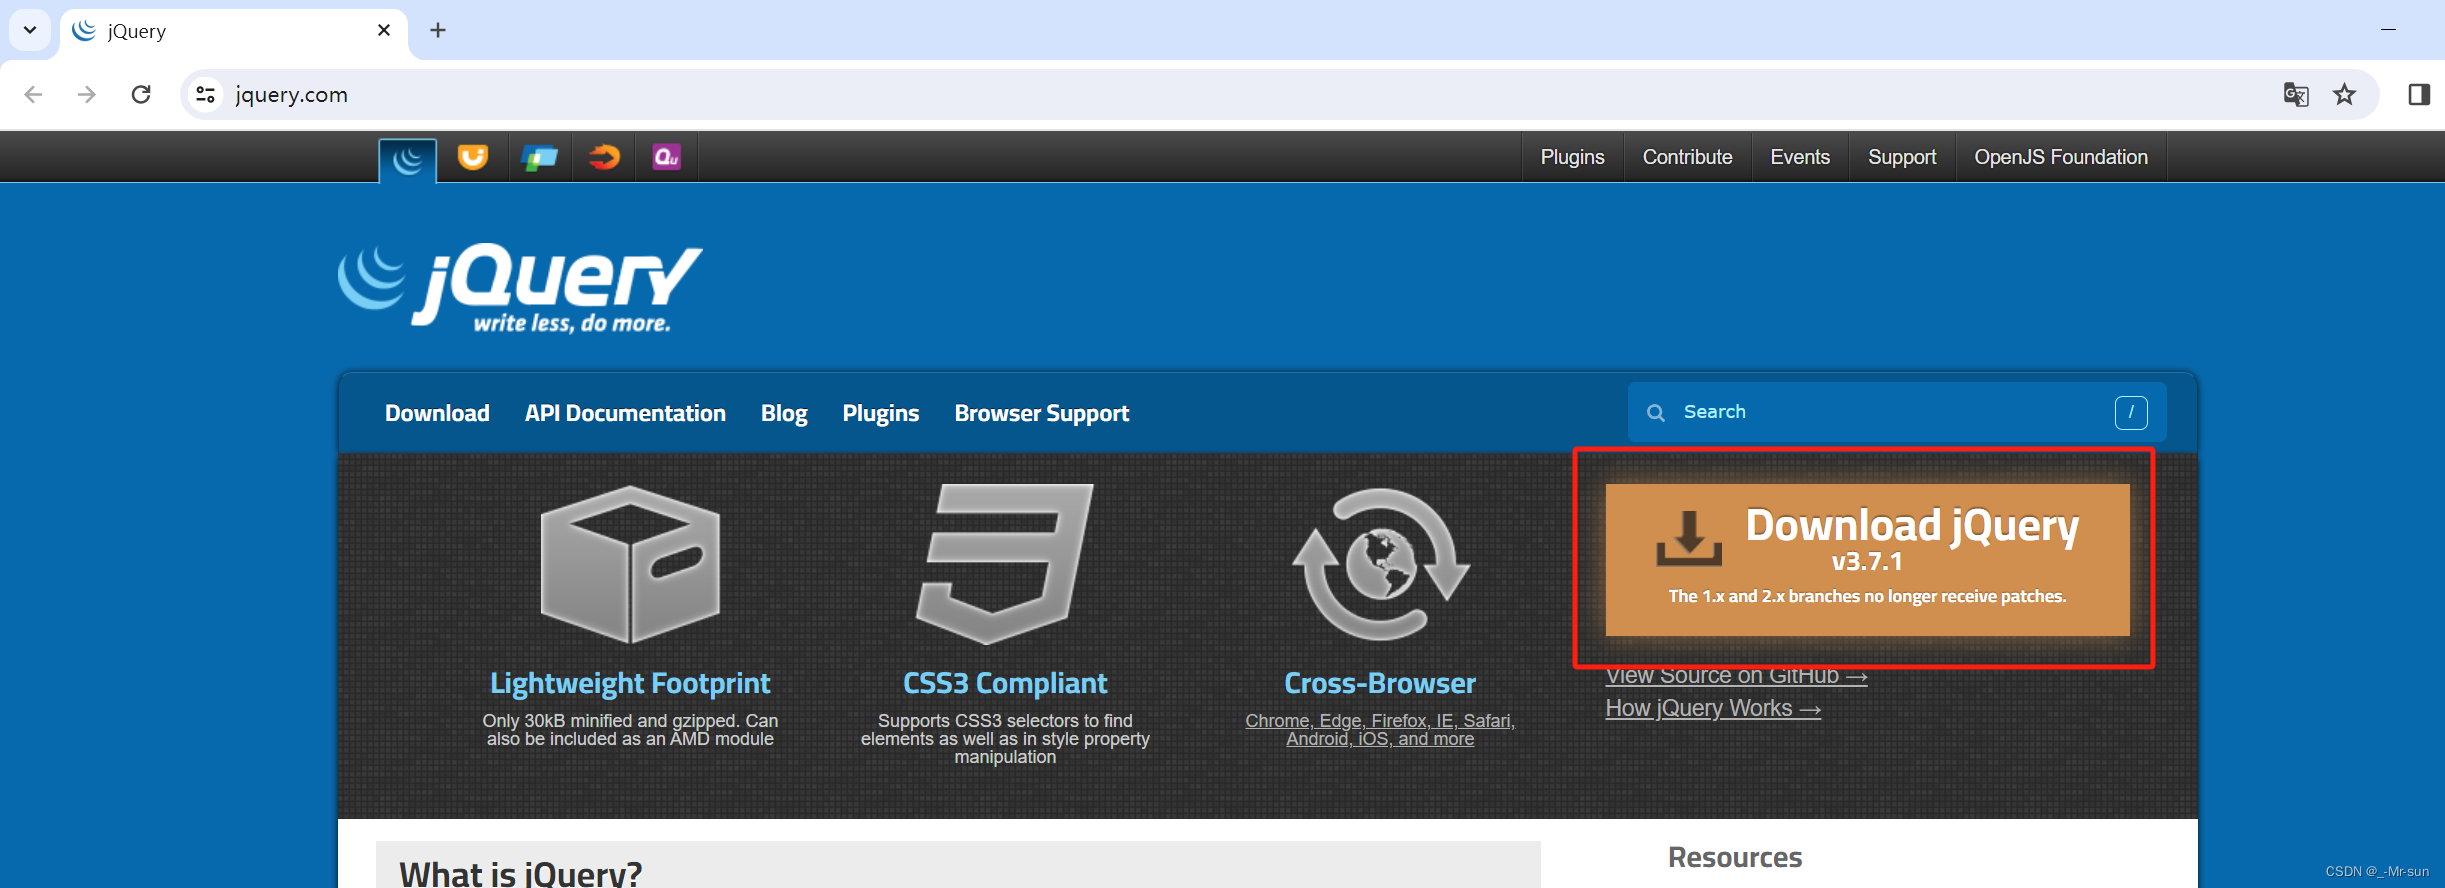
Task: Click the Resources heading
Action: click(x=1735, y=858)
